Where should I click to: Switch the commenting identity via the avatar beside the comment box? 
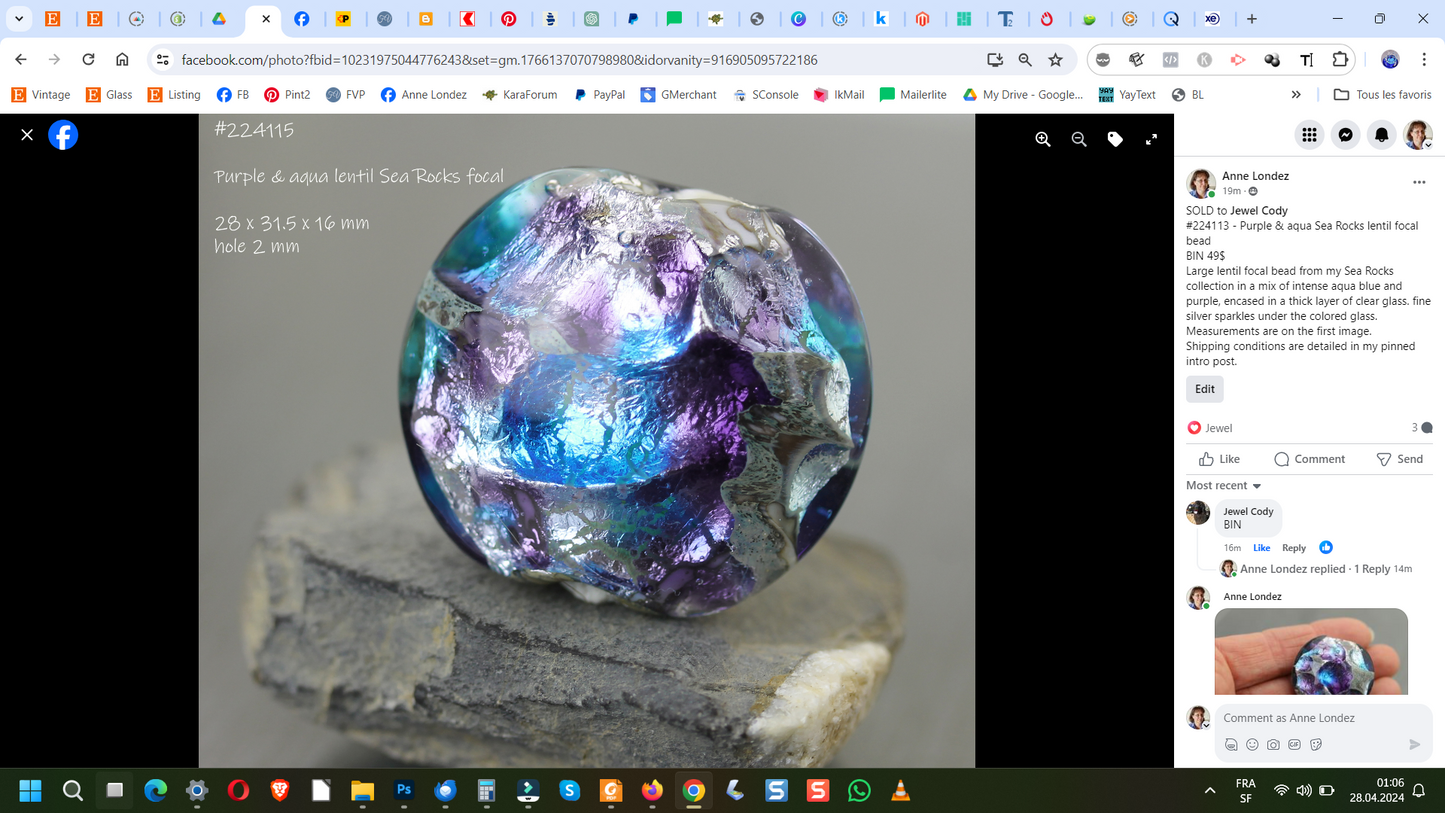[x=1198, y=718]
